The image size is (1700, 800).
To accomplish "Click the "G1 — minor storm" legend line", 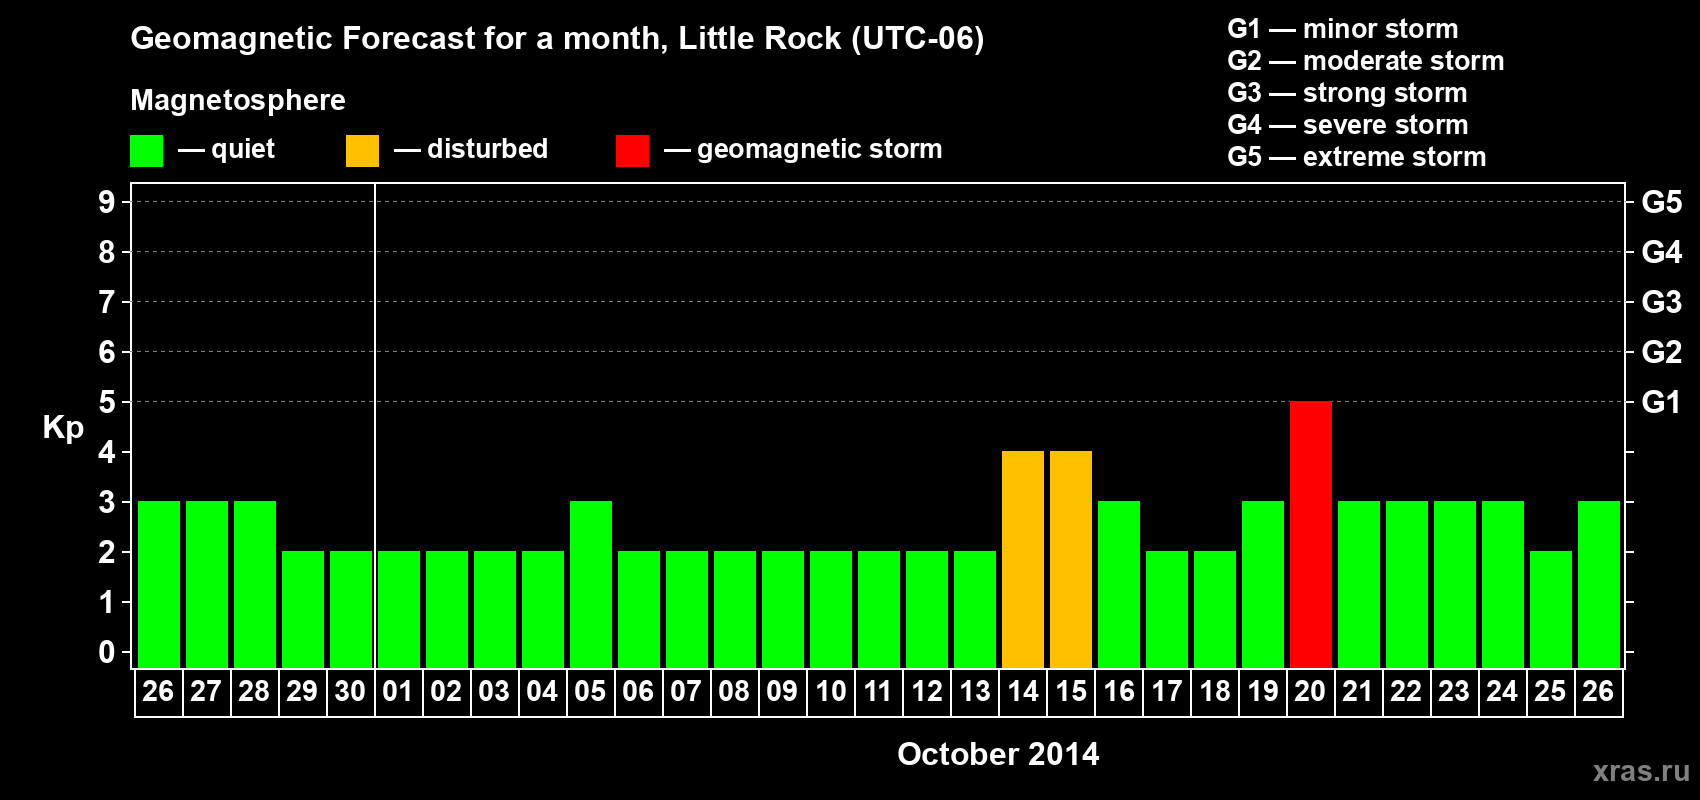I will 1343,29.
